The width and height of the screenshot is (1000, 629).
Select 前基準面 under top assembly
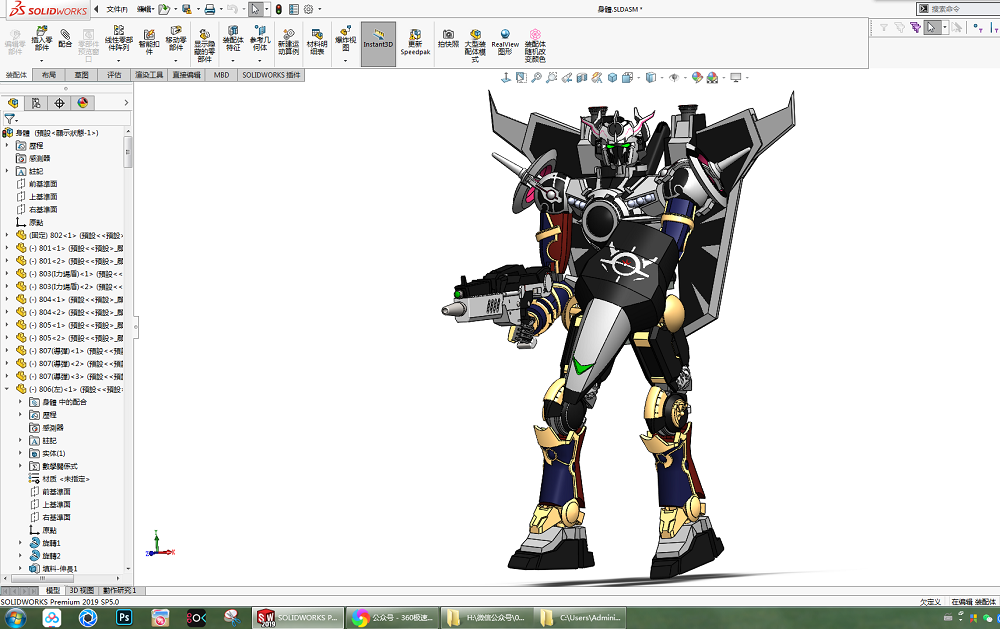click(43, 184)
